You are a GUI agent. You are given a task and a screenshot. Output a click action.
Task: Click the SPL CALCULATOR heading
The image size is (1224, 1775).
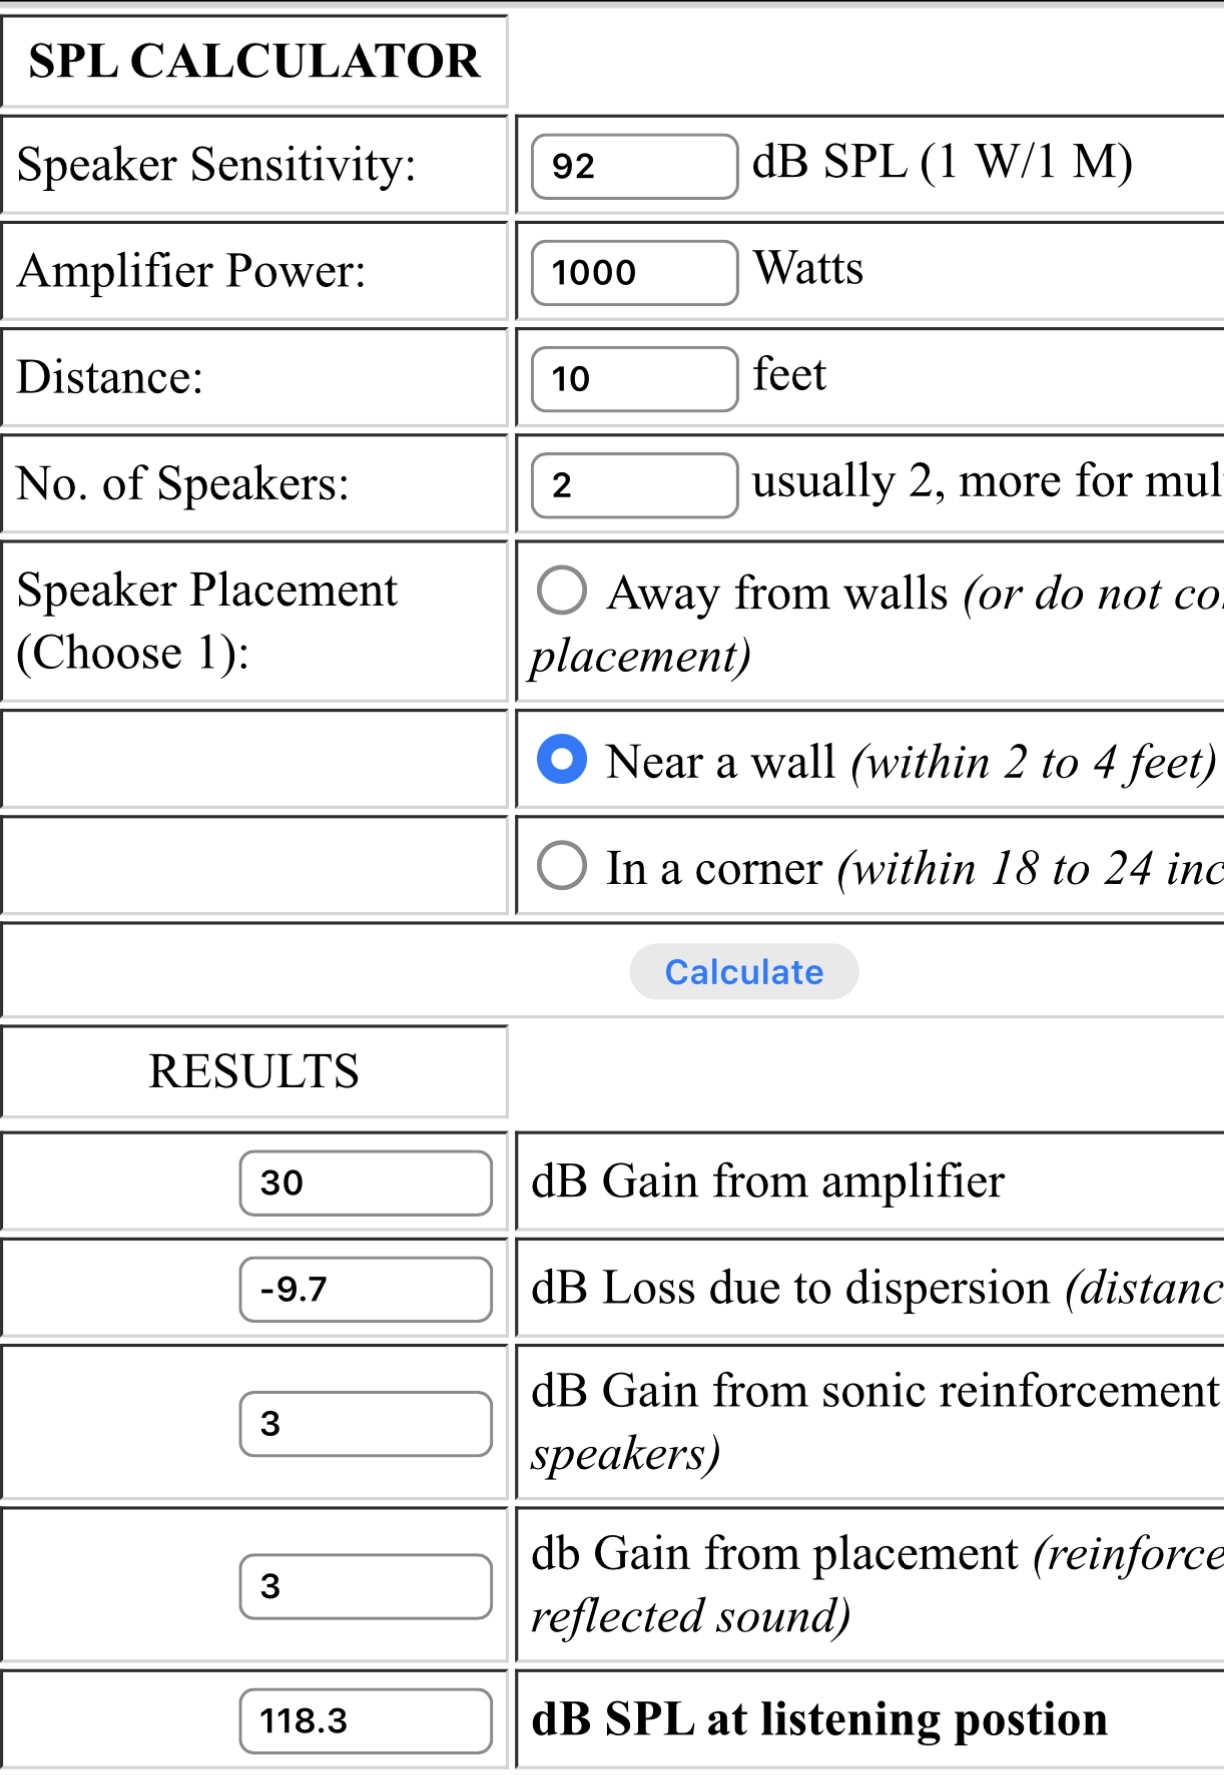click(x=254, y=61)
